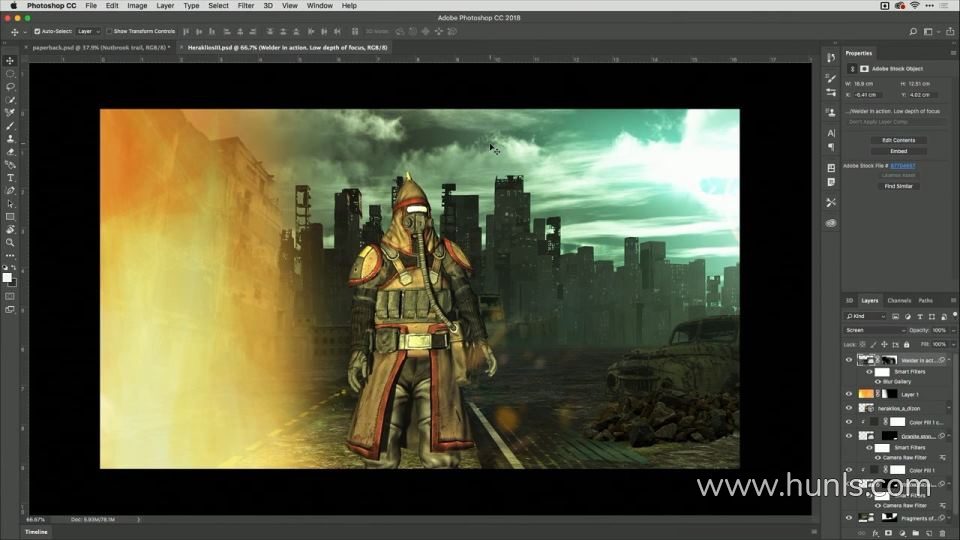The width and height of the screenshot is (960, 540).
Task: Click the Lock all padlock icon
Action: (907, 345)
